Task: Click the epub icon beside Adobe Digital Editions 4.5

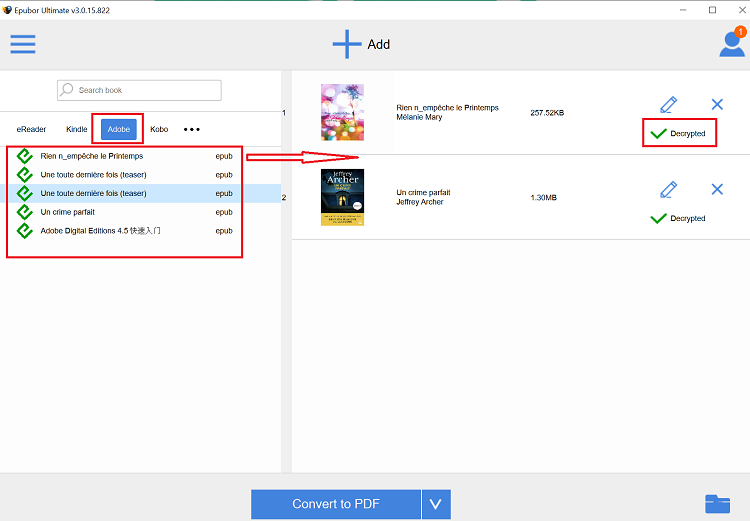Action: [24, 231]
